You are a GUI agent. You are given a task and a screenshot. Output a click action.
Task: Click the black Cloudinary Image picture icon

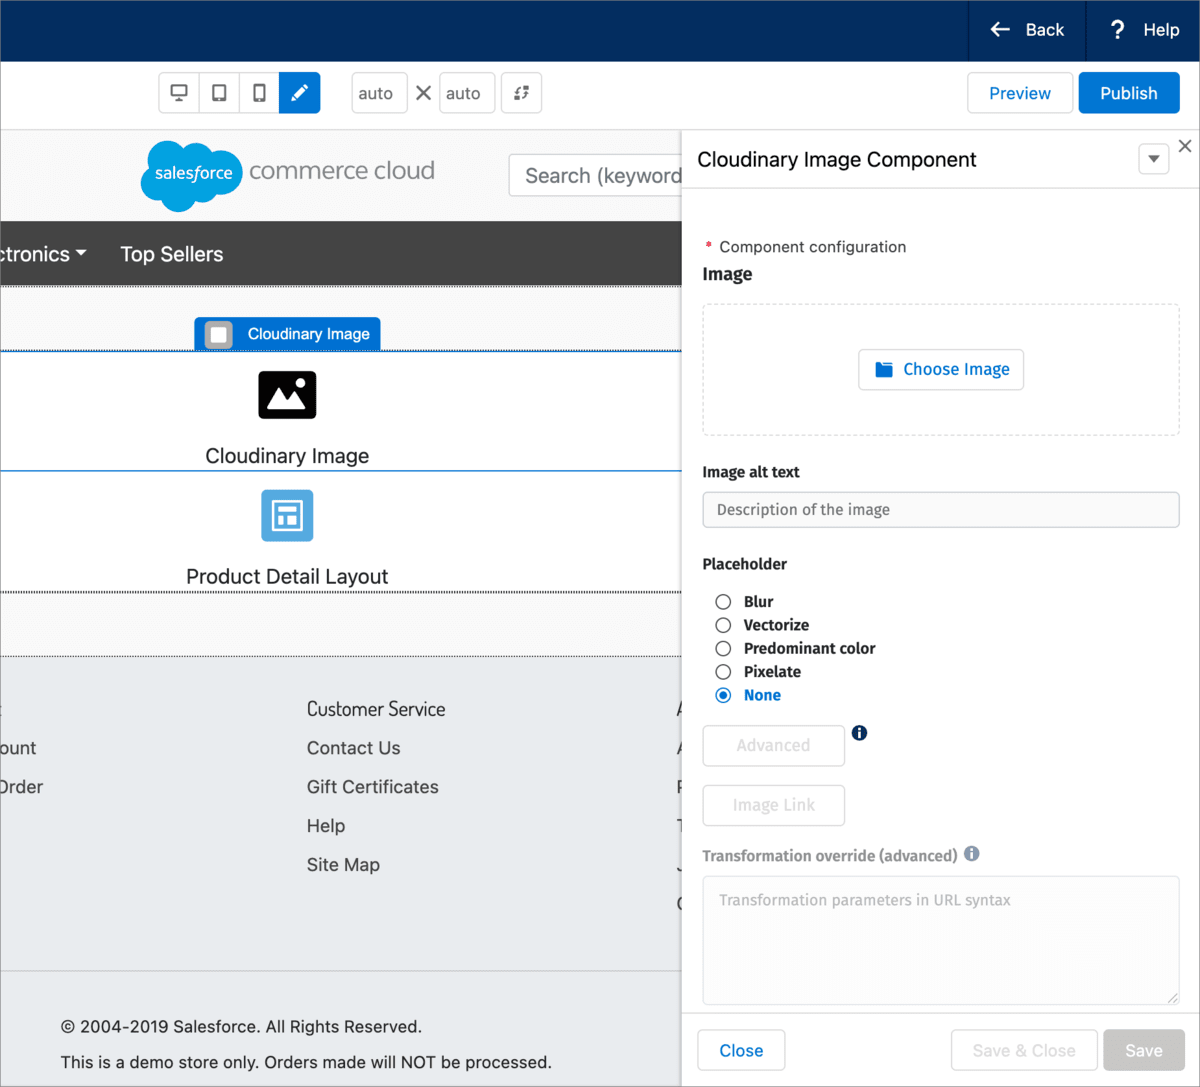coord(287,395)
